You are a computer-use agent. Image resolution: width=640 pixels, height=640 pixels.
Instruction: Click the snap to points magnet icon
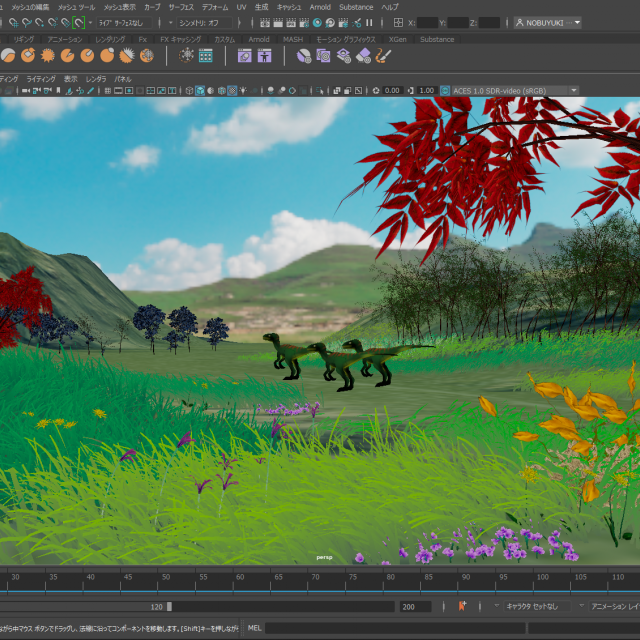coord(40,23)
